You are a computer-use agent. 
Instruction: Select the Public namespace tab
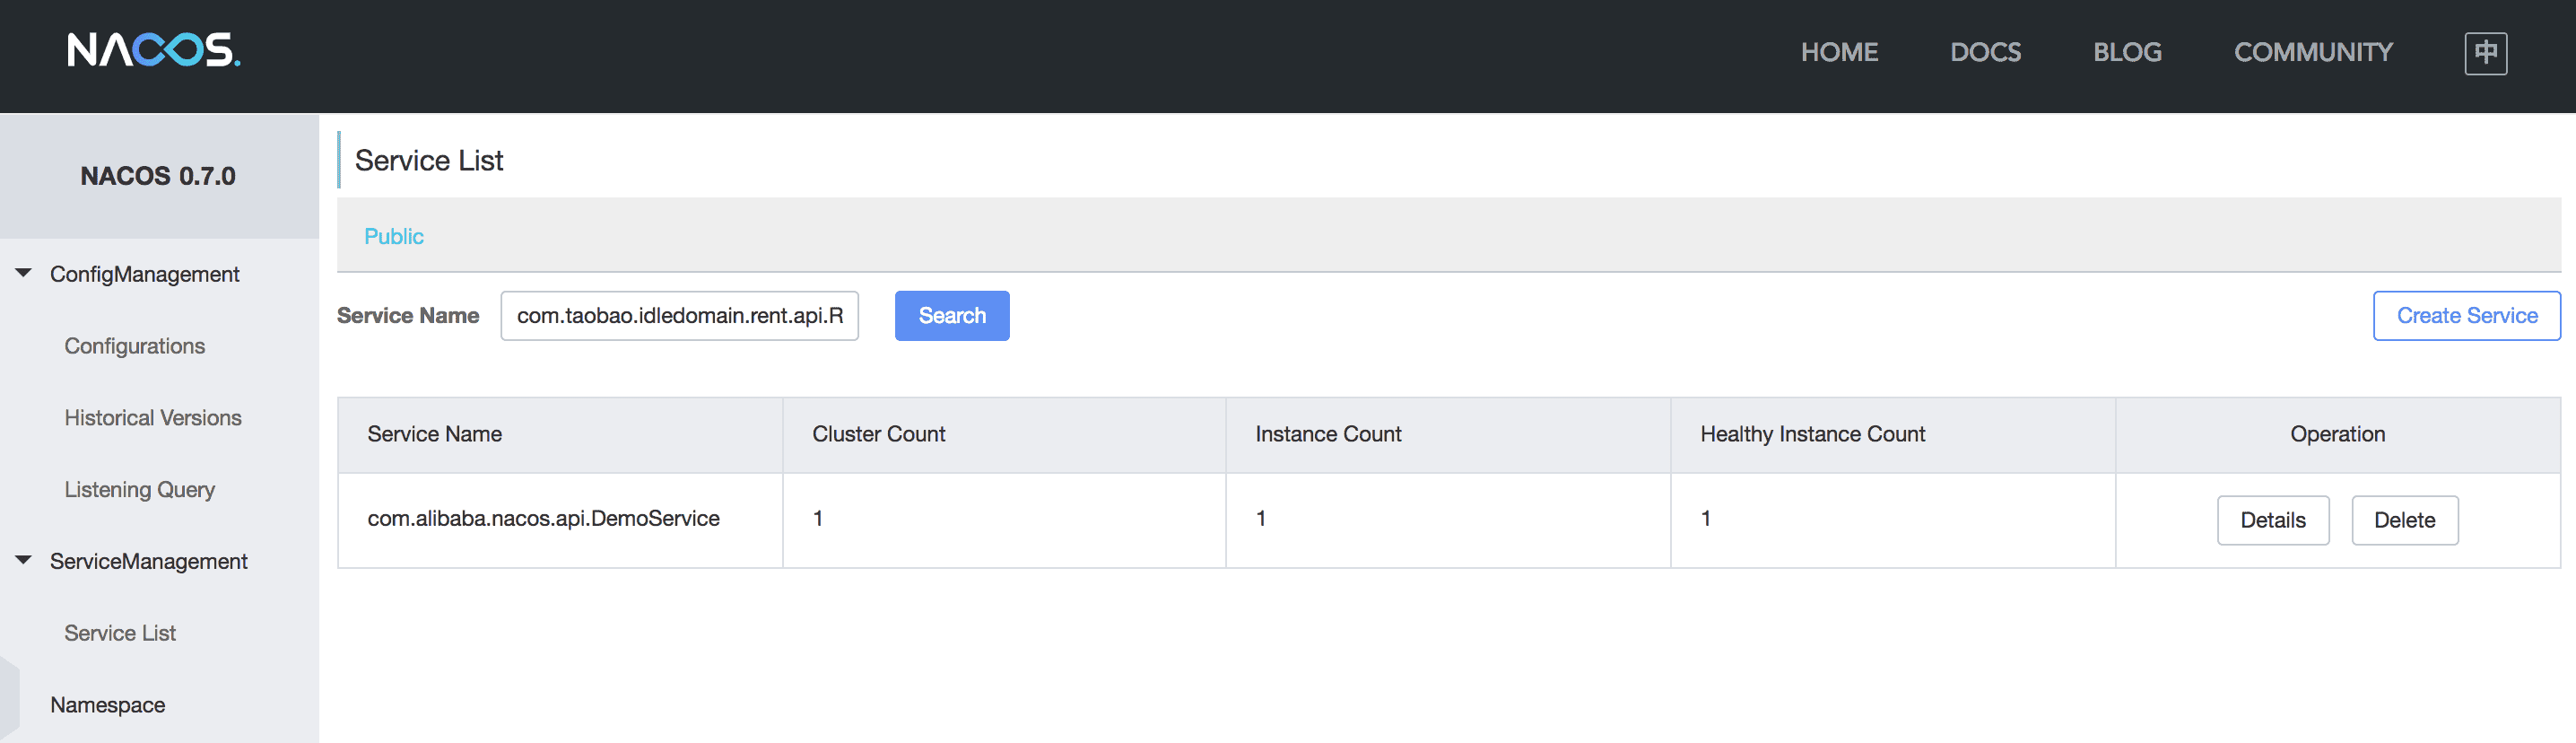[394, 236]
